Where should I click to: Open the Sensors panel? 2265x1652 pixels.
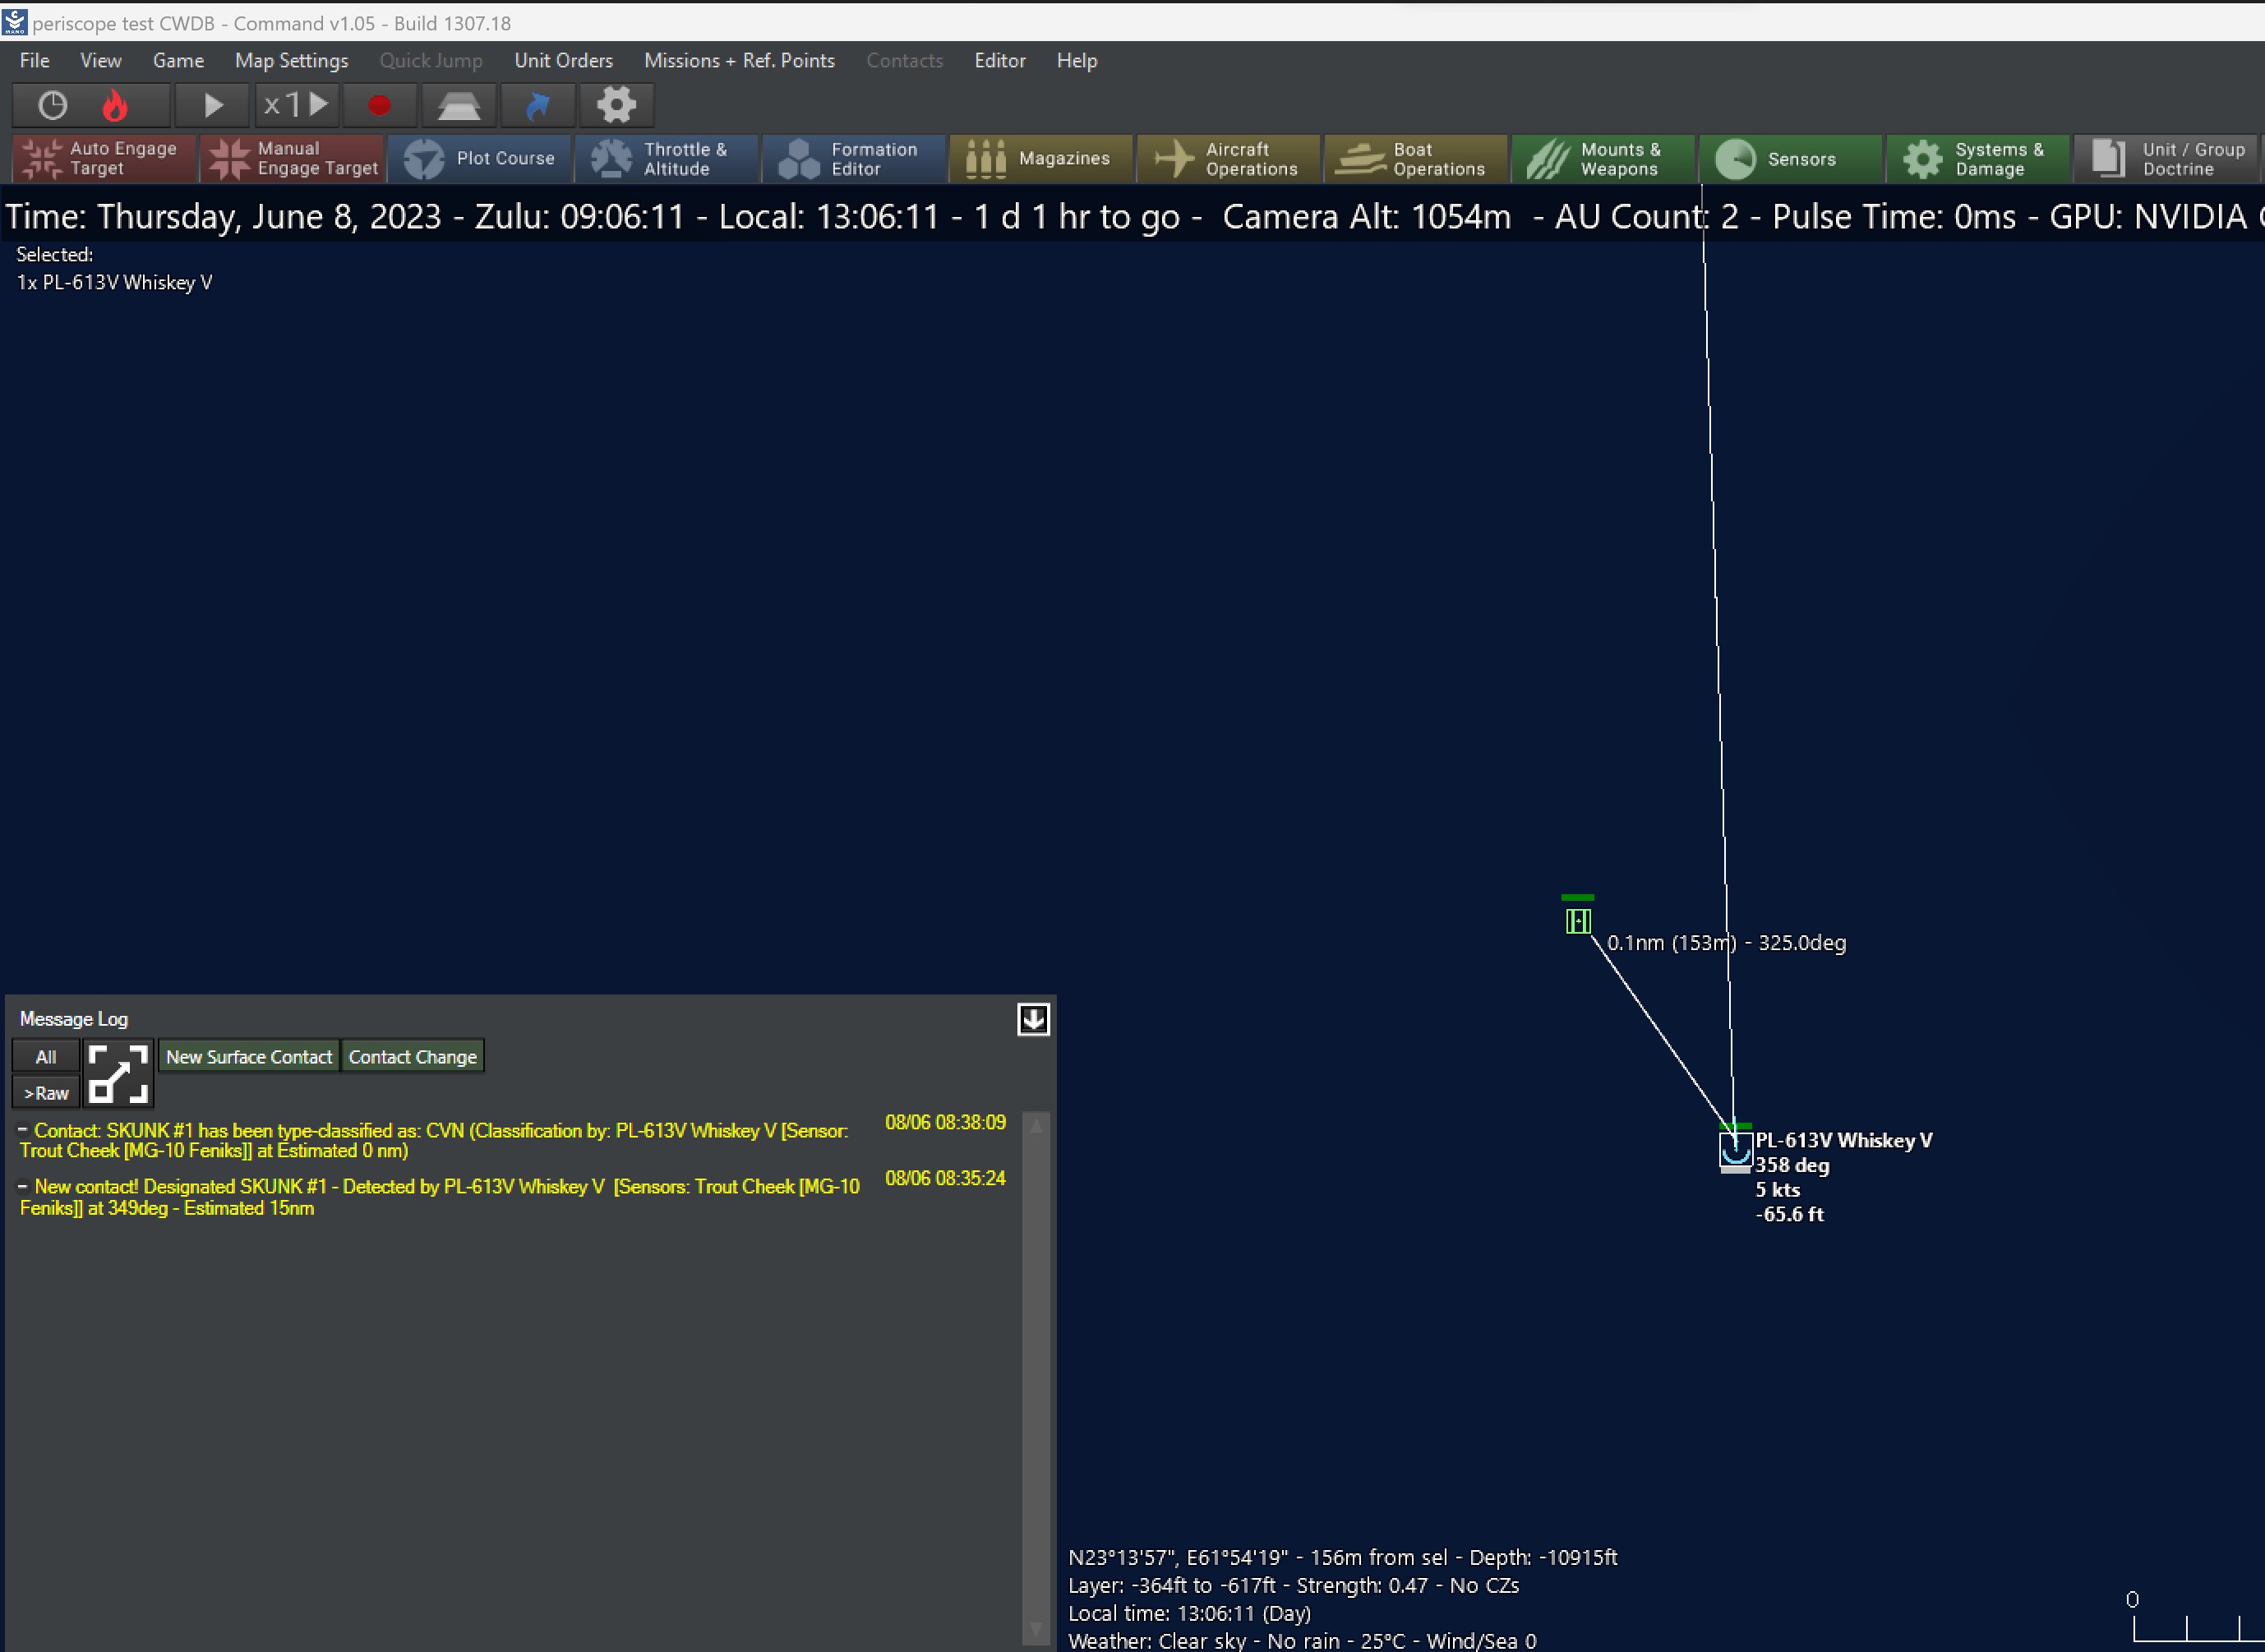point(1789,159)
